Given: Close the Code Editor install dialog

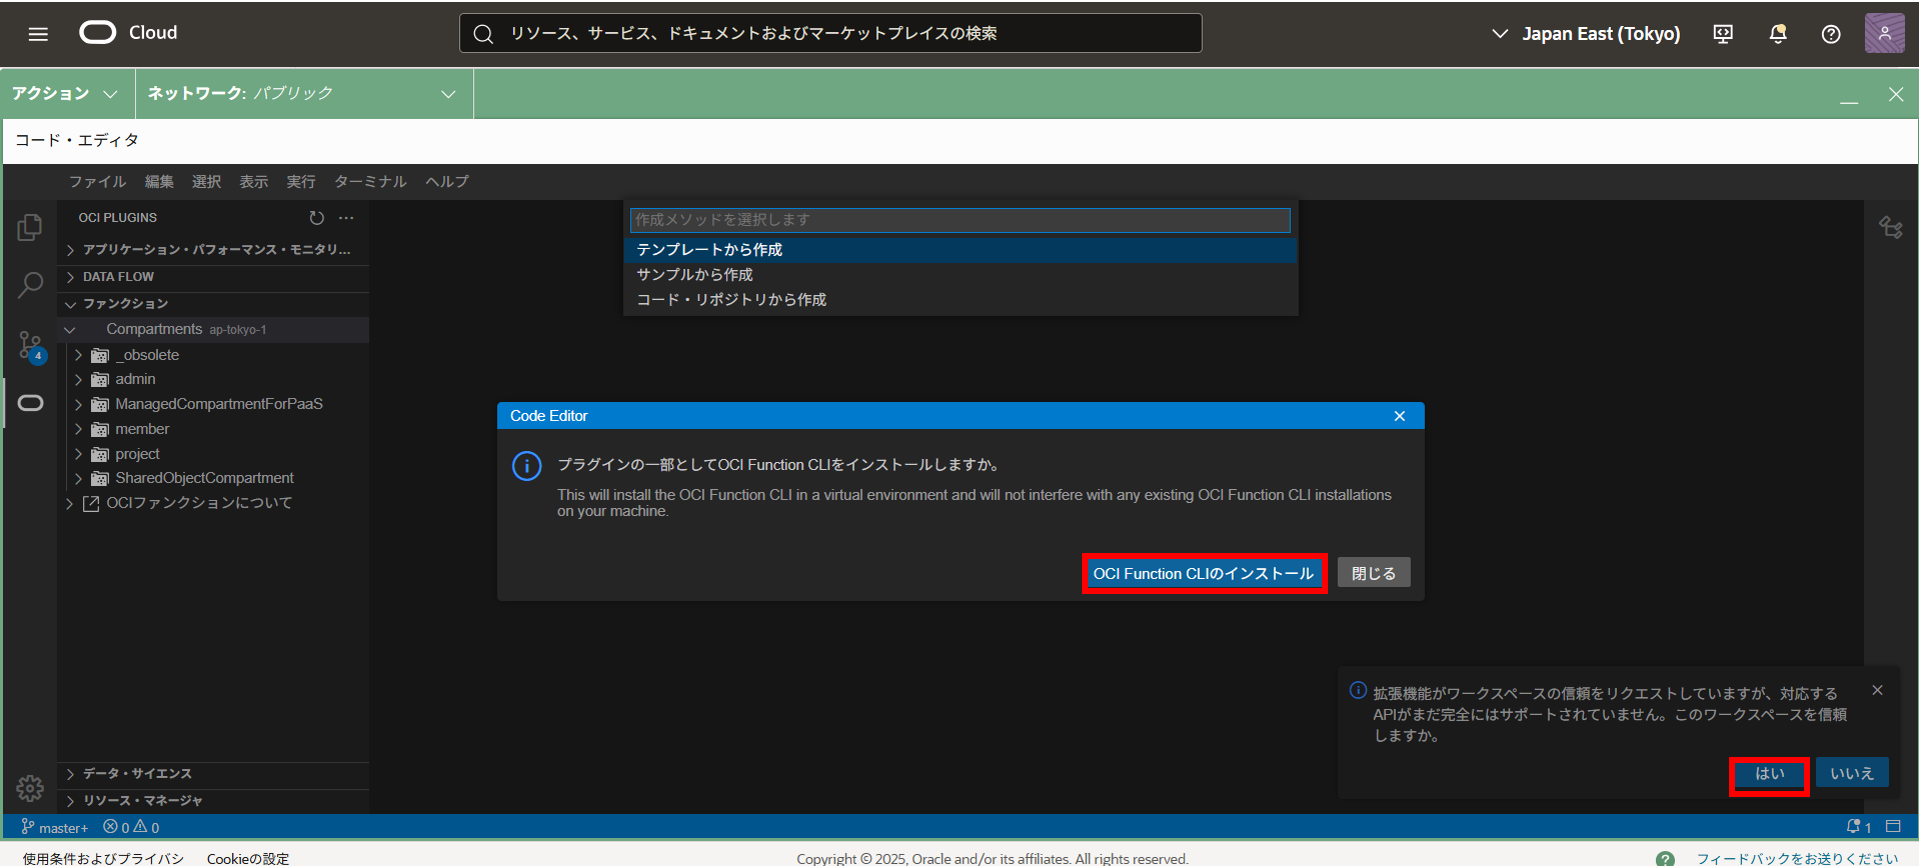Looking at the screenshot, I should point(1400,416).
